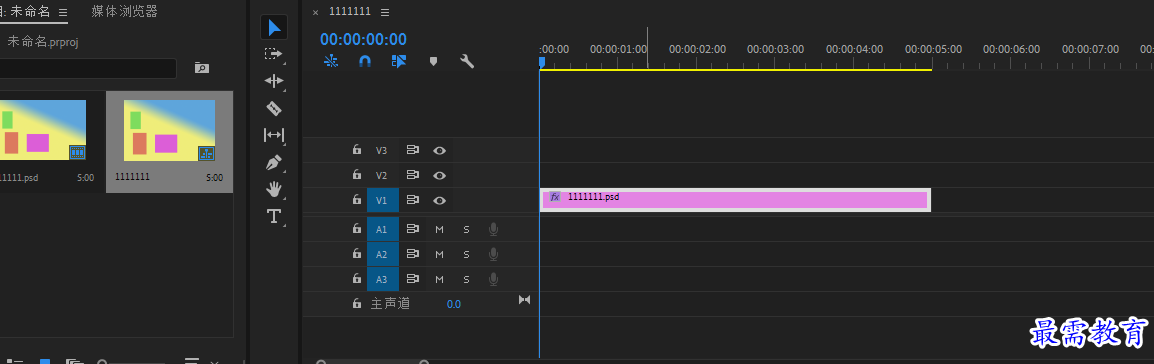The width and height of the screenshot is (1154, 364).
Task: Select the Hand tool
Action: pos(274,190)
